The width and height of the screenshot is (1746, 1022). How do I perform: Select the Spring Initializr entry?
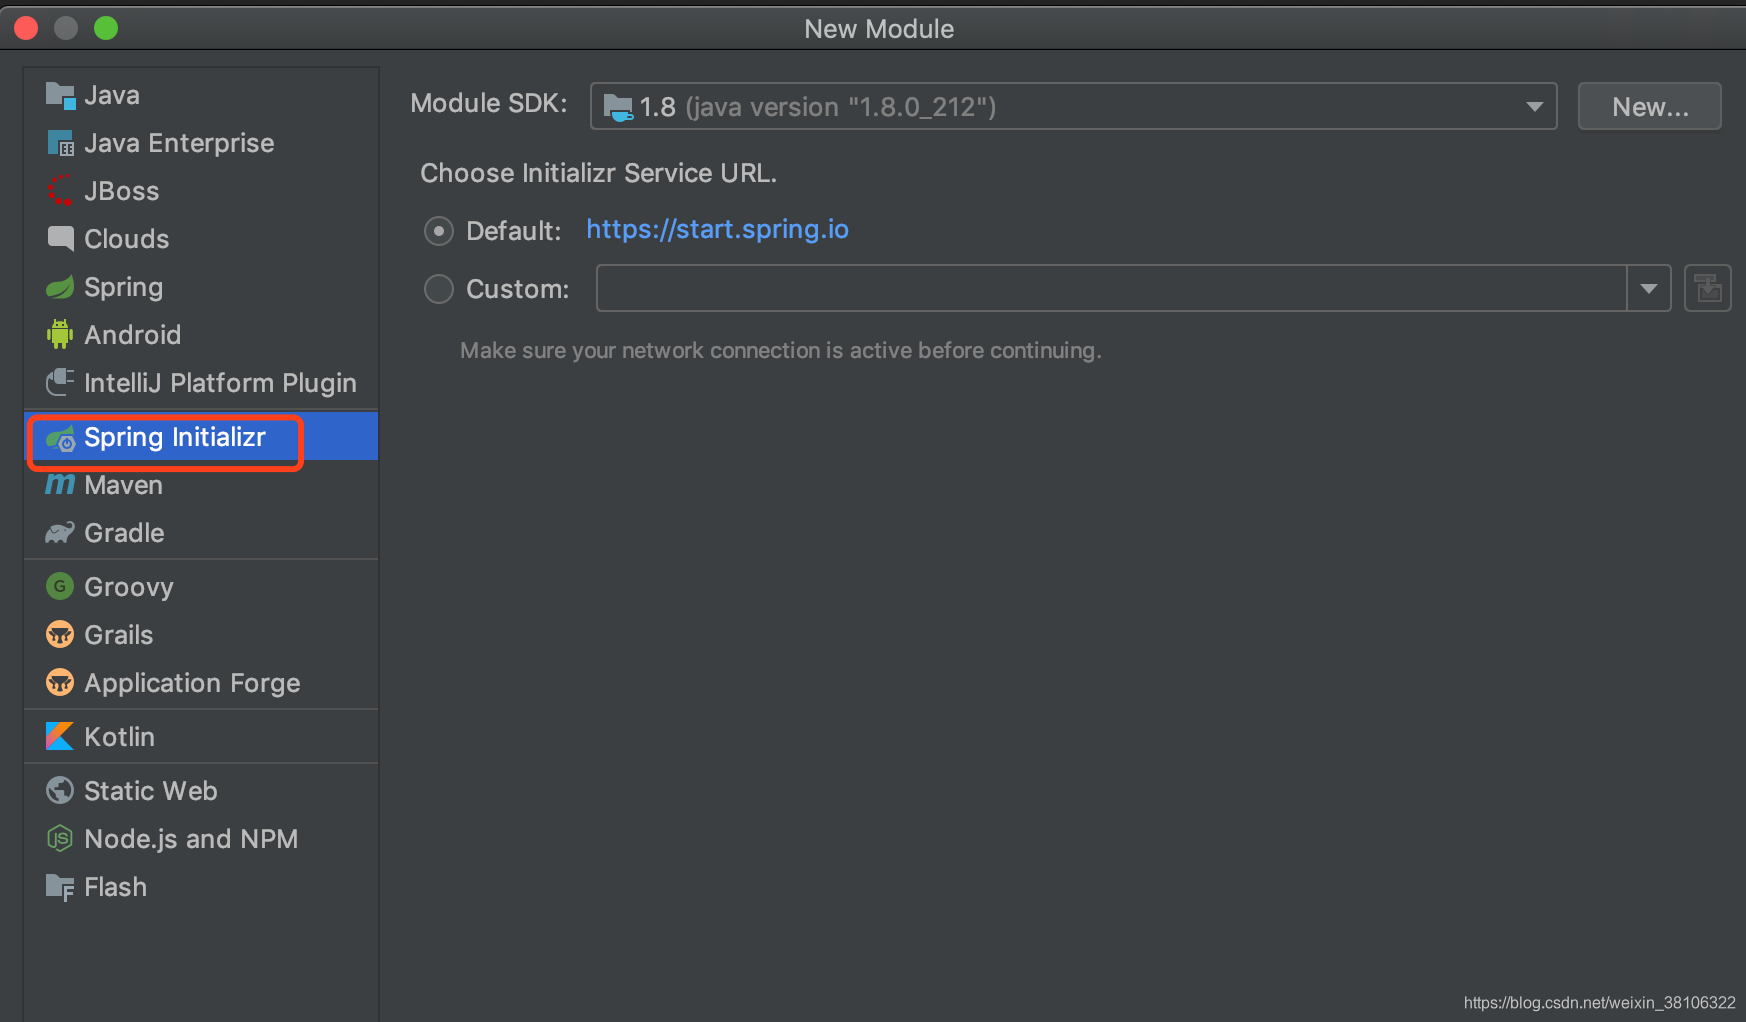[x=201, y=437]
